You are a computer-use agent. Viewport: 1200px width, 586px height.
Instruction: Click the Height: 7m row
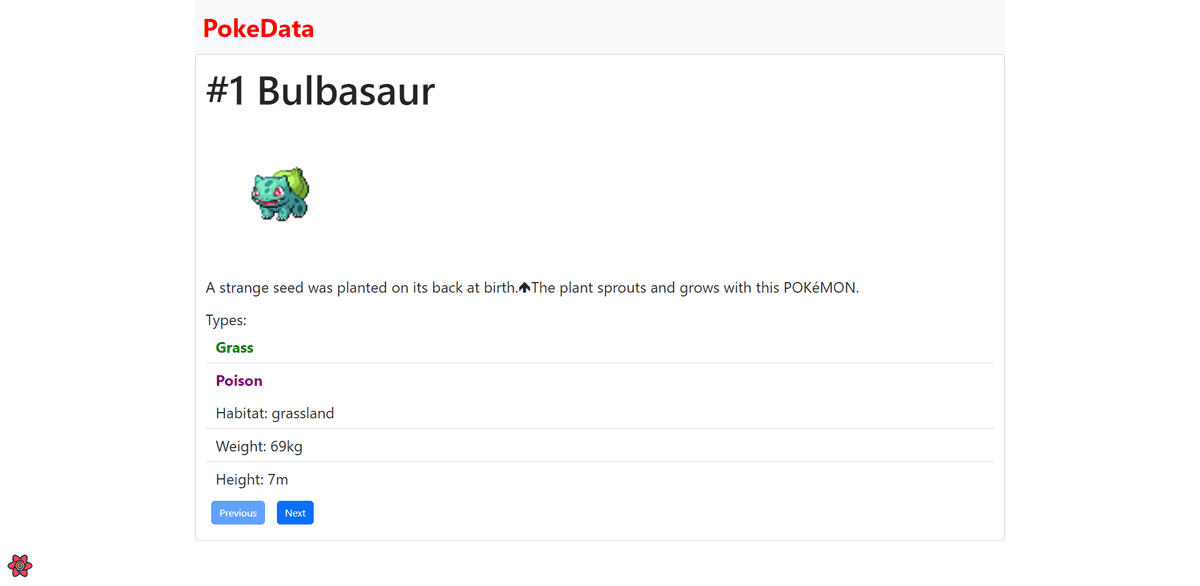point(600,479)
